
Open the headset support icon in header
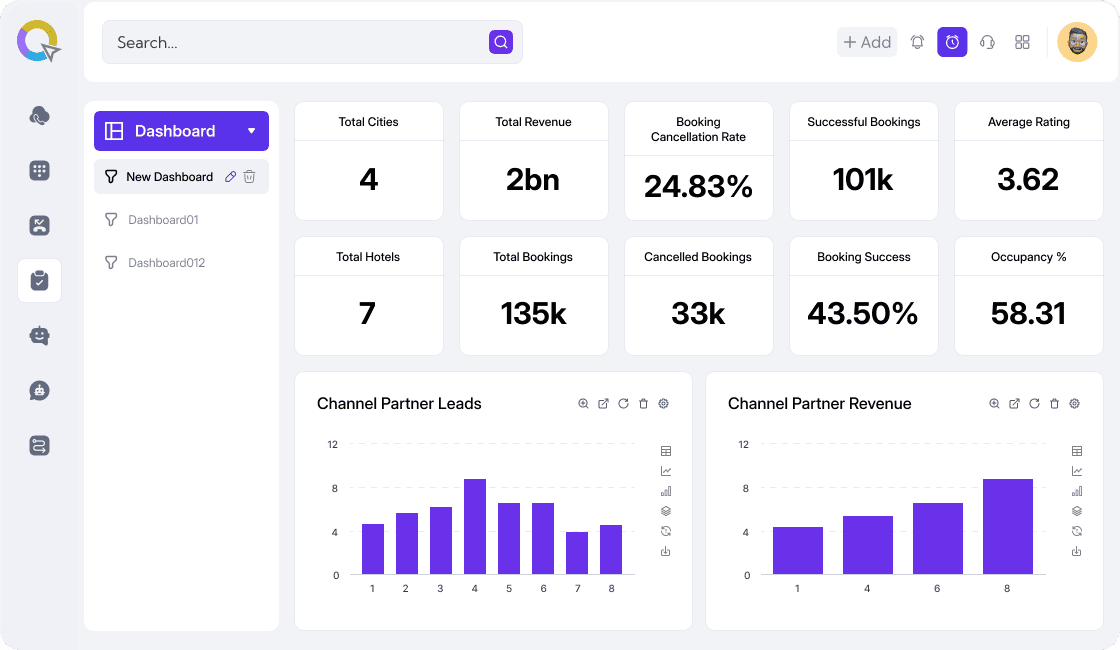click(987, 42)
